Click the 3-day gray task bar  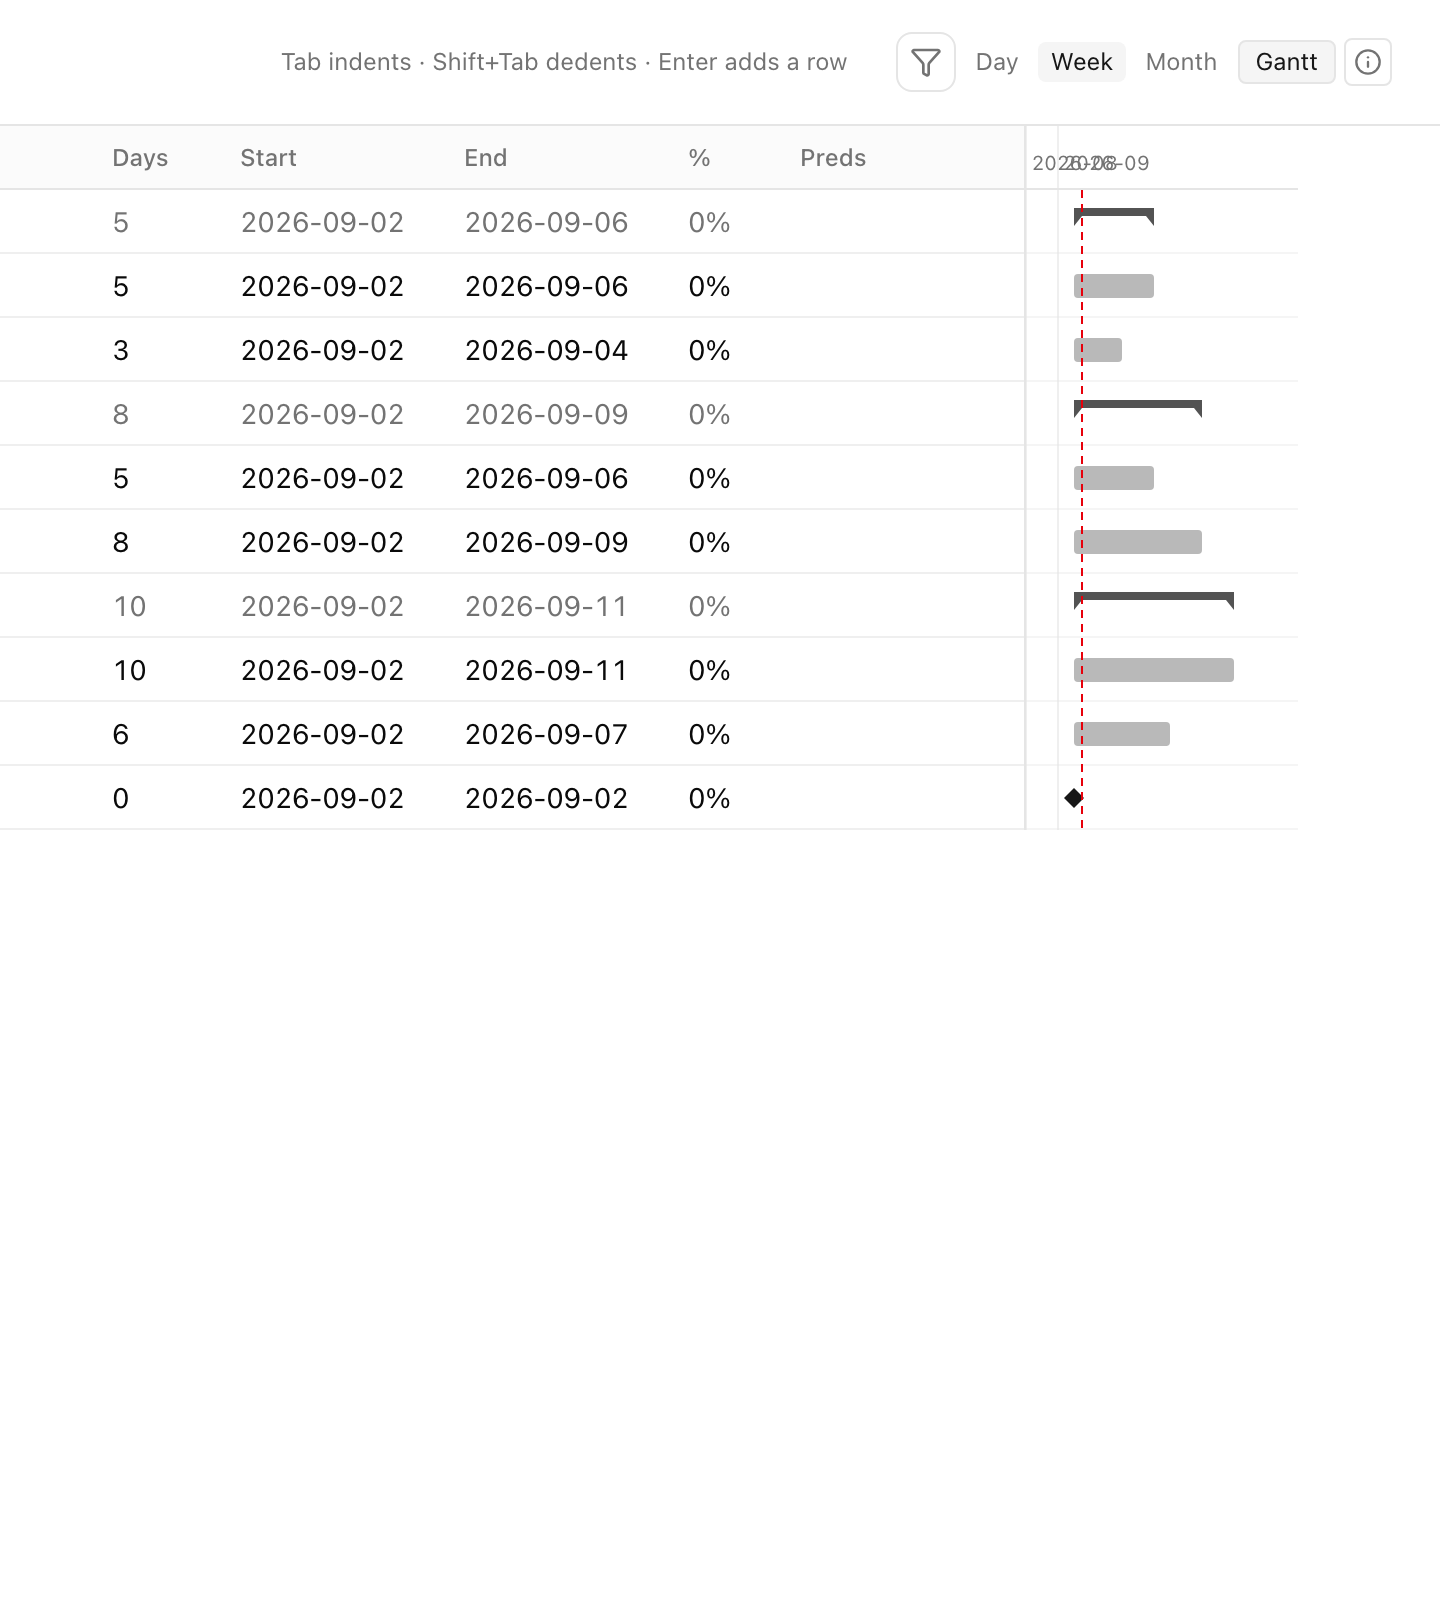[x=1098, y=350]
